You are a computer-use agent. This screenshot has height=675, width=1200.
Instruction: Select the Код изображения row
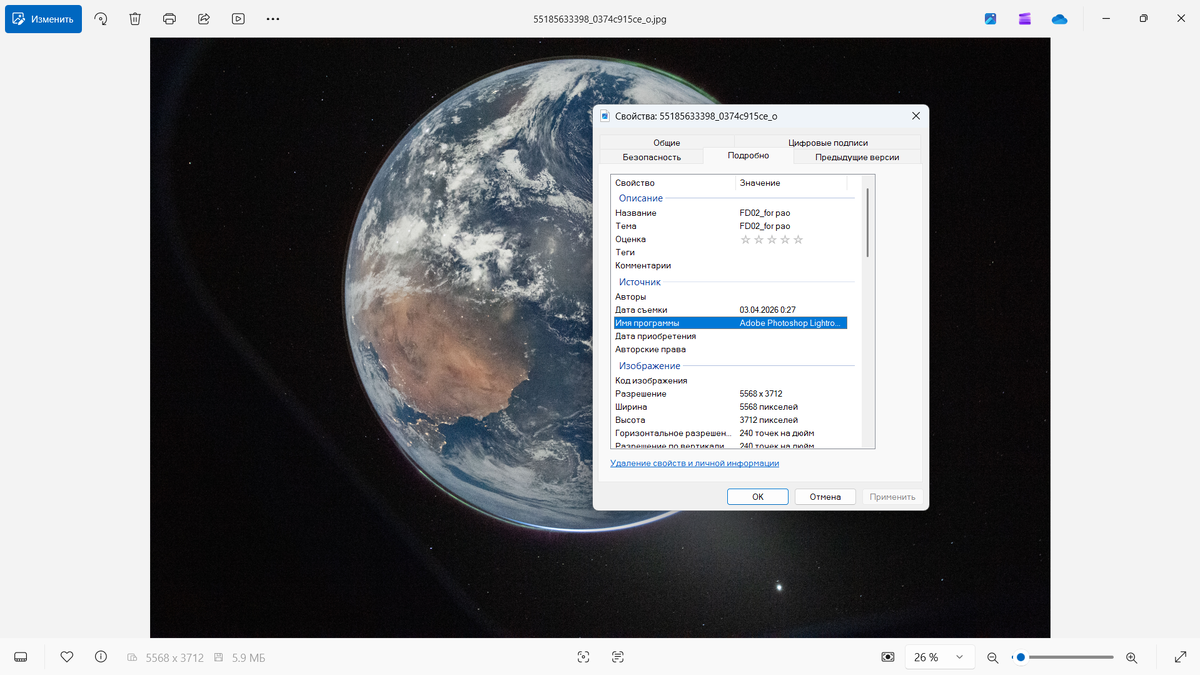click(730, 381)
